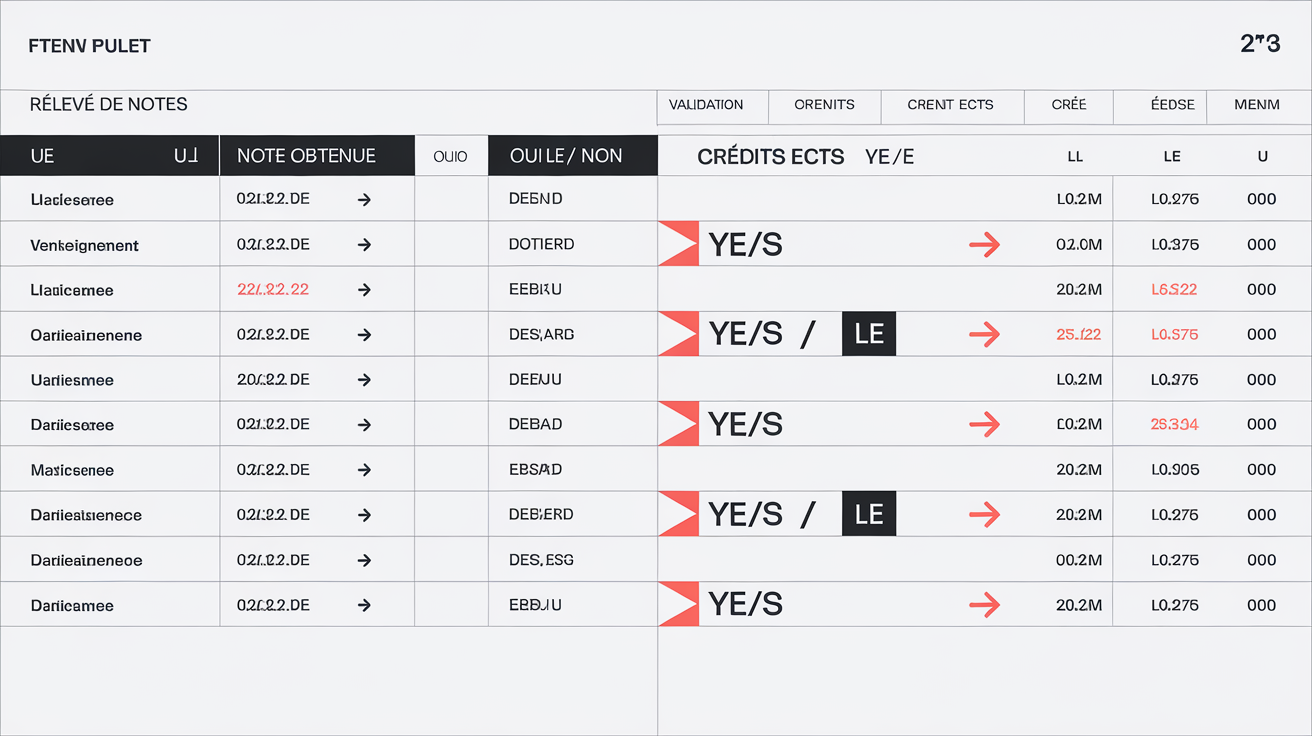Click the red arrow in the Venkeignenent row
Viewport: 1312px width, 736px height.
point(985,245)
